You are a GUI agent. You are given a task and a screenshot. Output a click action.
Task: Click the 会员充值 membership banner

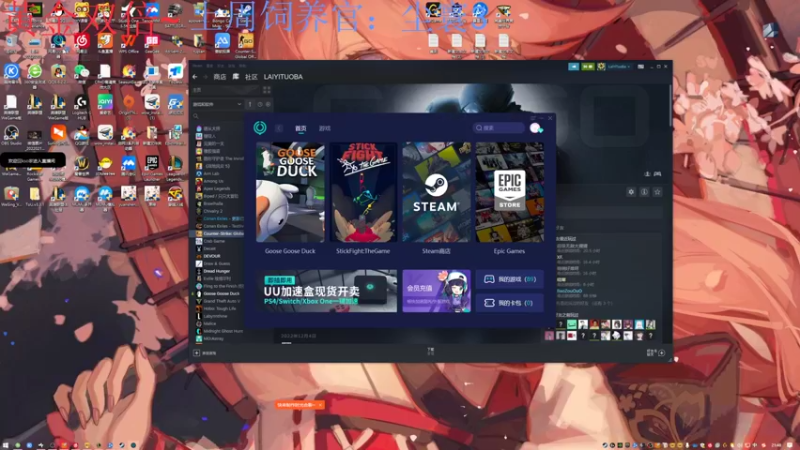(436, 291)
